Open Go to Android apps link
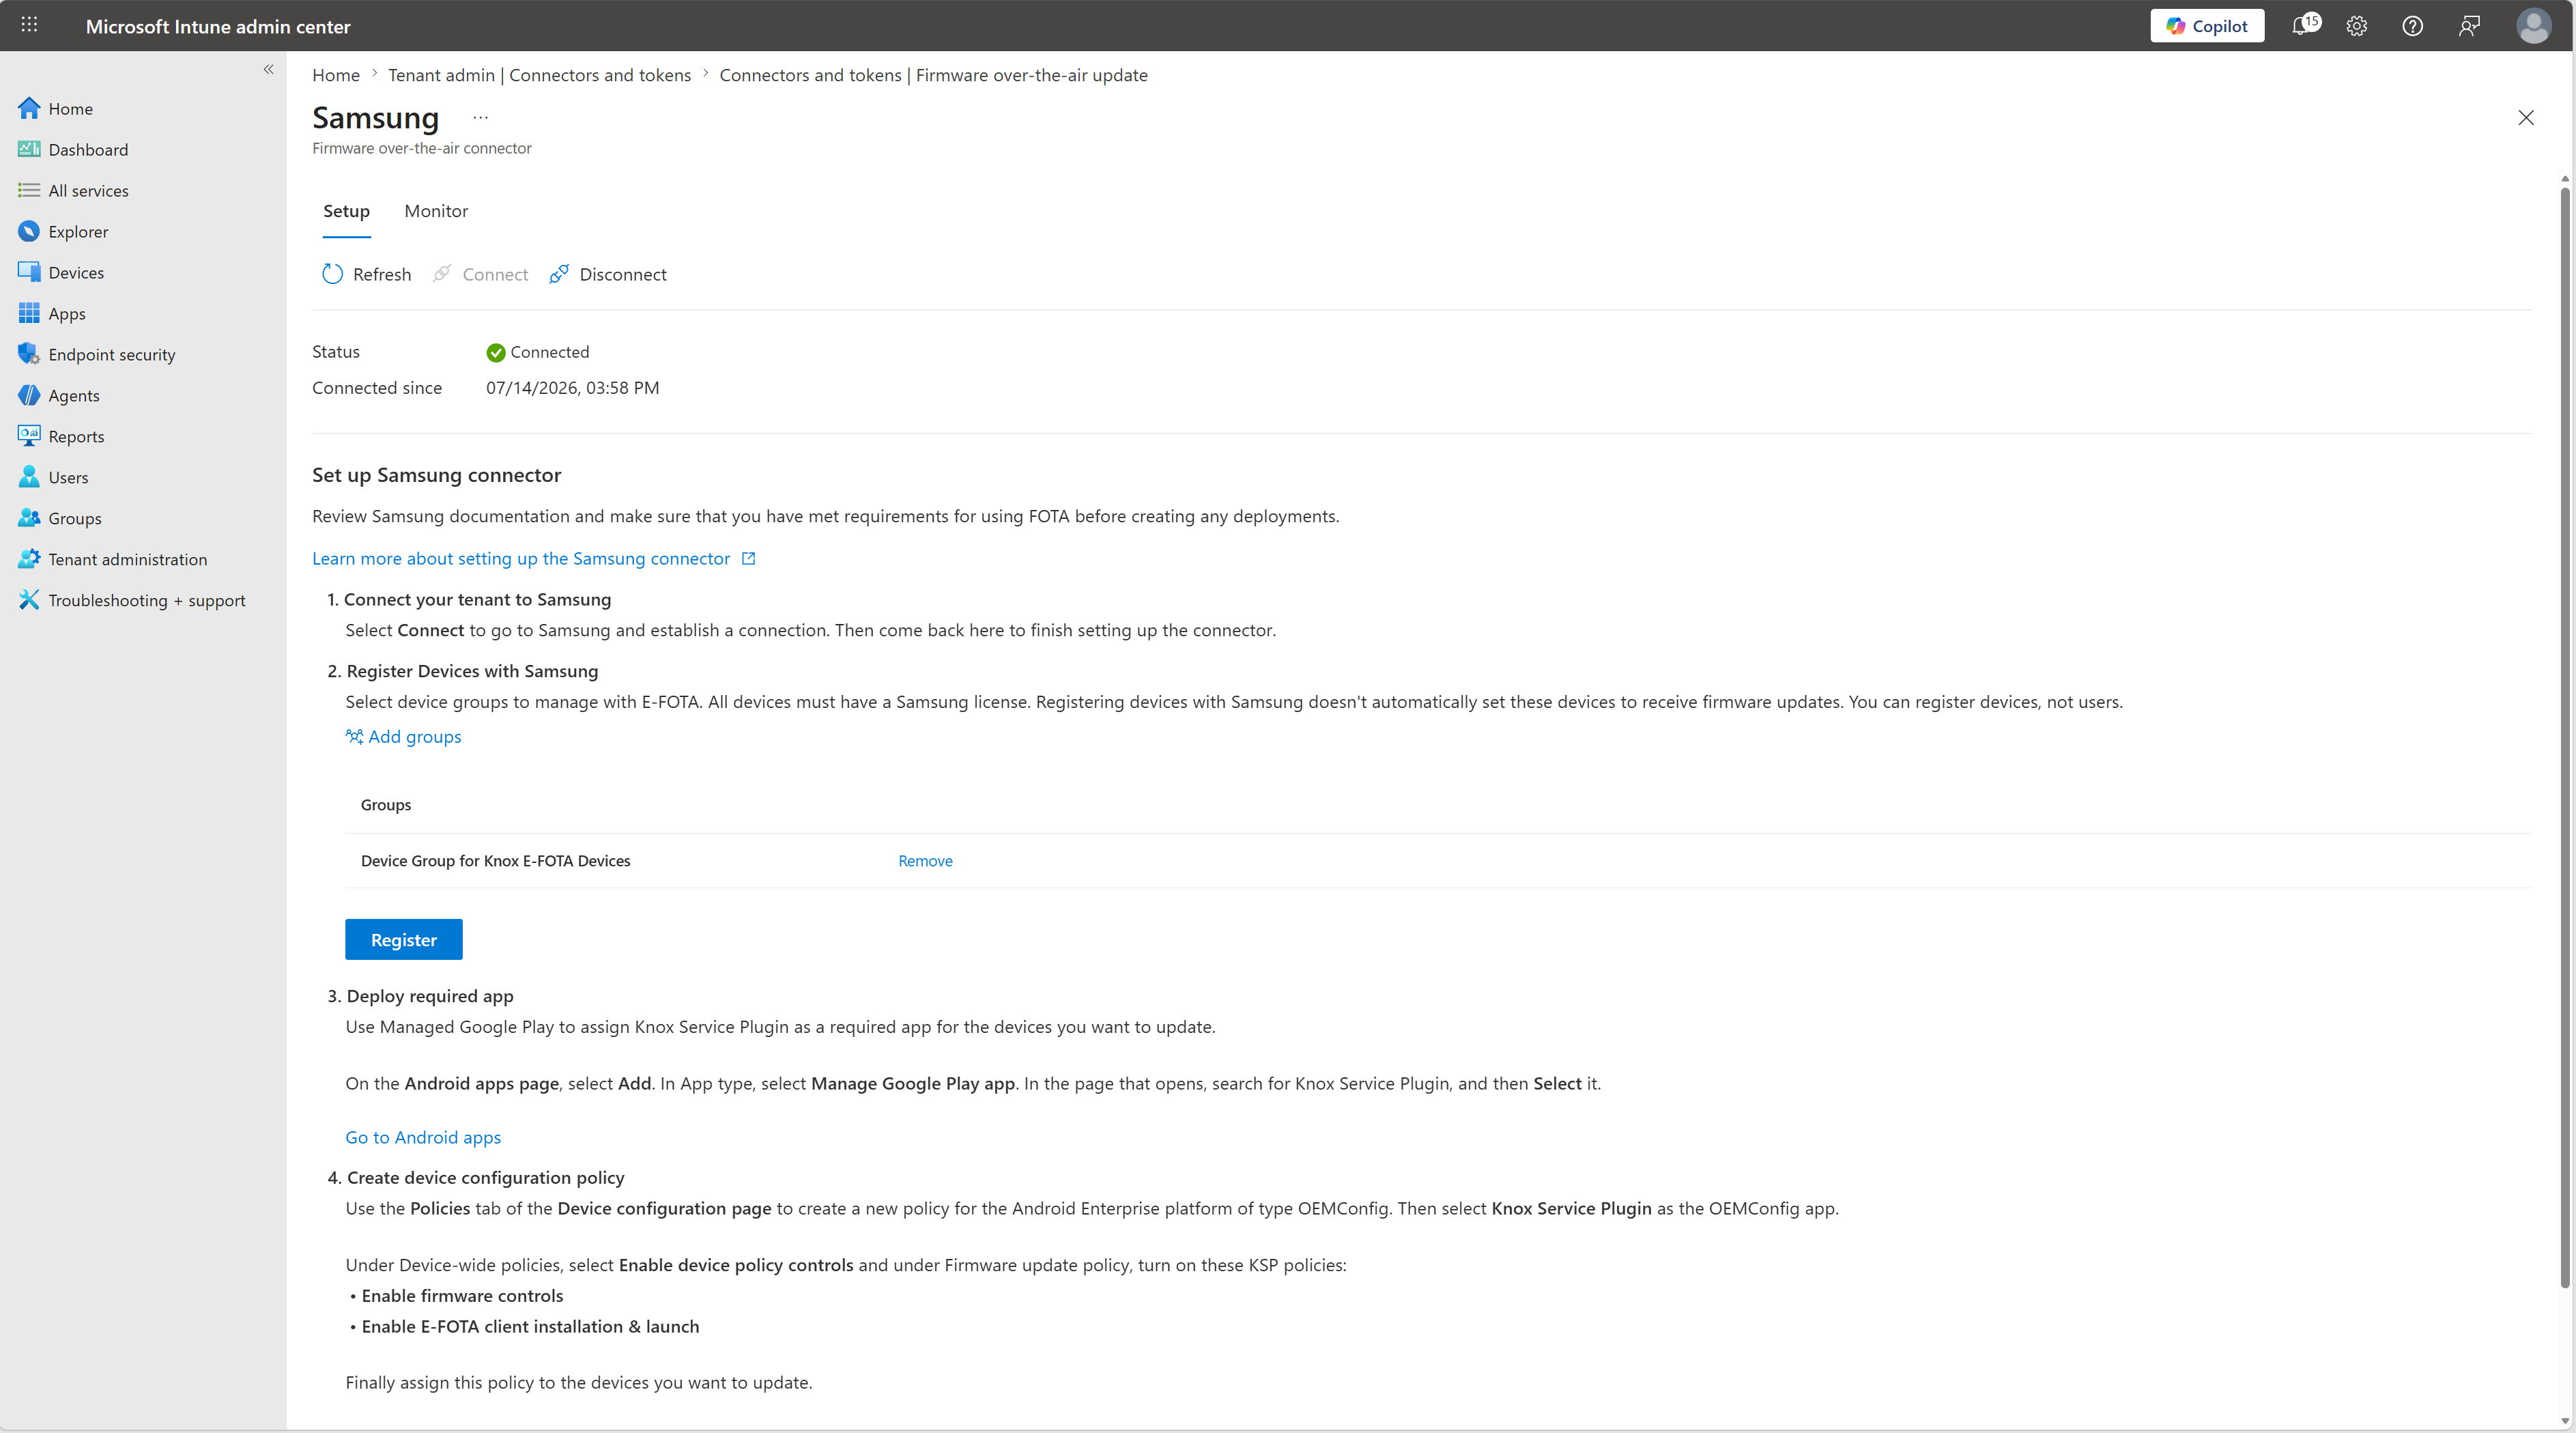 tap(423, 1137)
